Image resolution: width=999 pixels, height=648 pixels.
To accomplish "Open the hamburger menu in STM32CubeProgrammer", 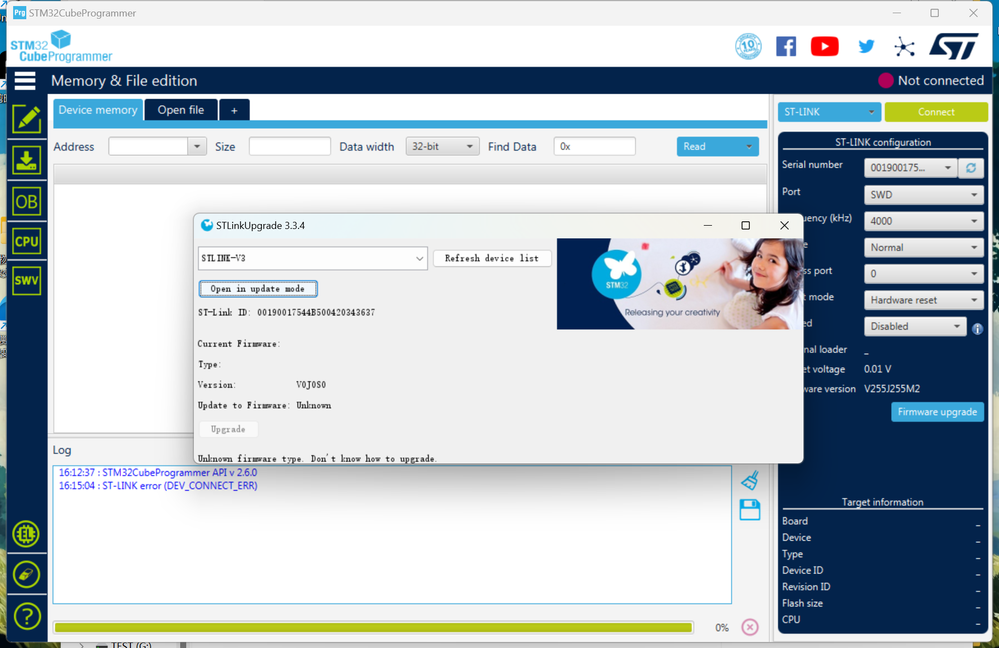I will click(x=25, y=81).
